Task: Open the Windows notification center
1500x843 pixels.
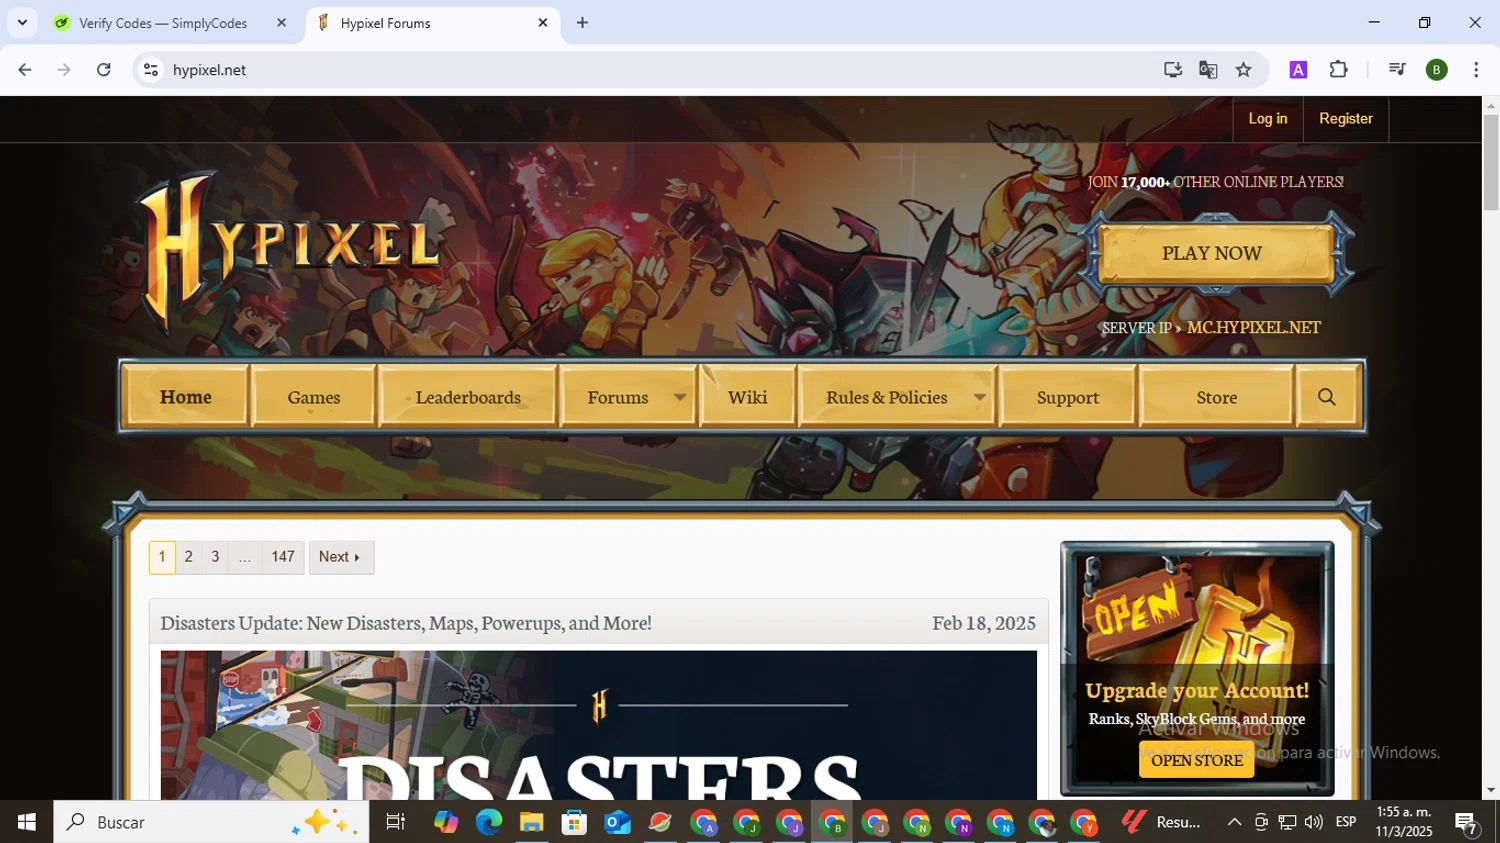Action: click(1467, 823)
